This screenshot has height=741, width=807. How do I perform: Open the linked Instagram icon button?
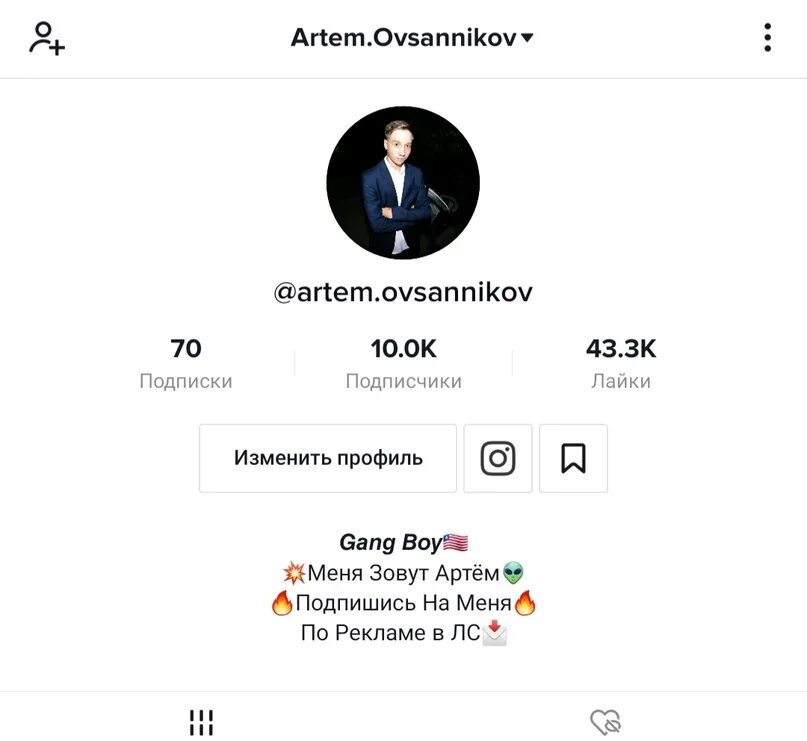[x=498, y=458]
